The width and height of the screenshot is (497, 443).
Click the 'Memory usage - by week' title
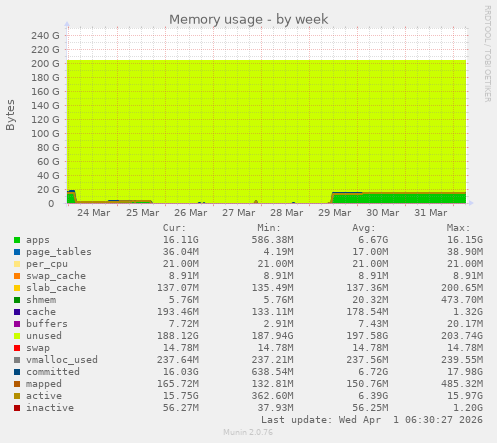248,20
